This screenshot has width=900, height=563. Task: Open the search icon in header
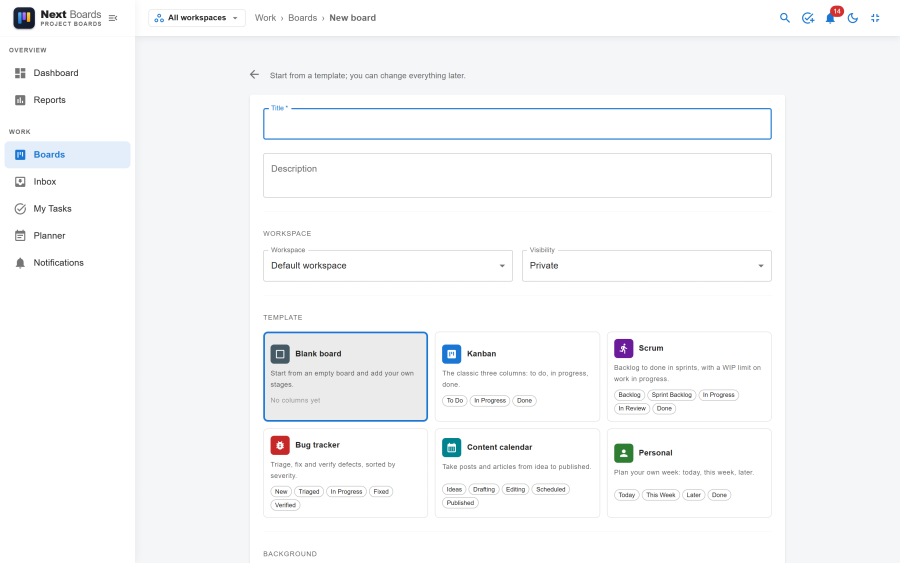point(785,18)
